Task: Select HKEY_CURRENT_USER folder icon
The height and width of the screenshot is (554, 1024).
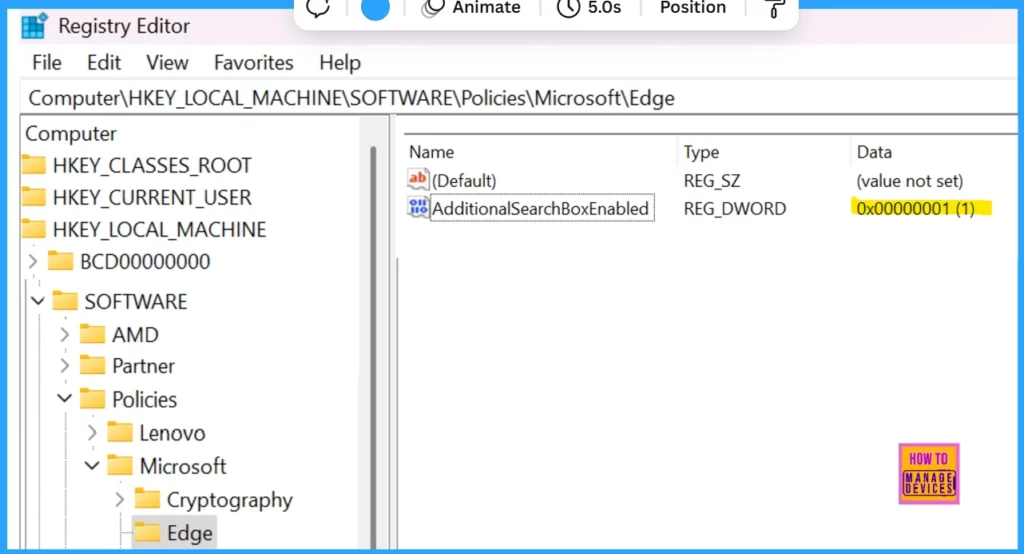Action: (34, 197)
